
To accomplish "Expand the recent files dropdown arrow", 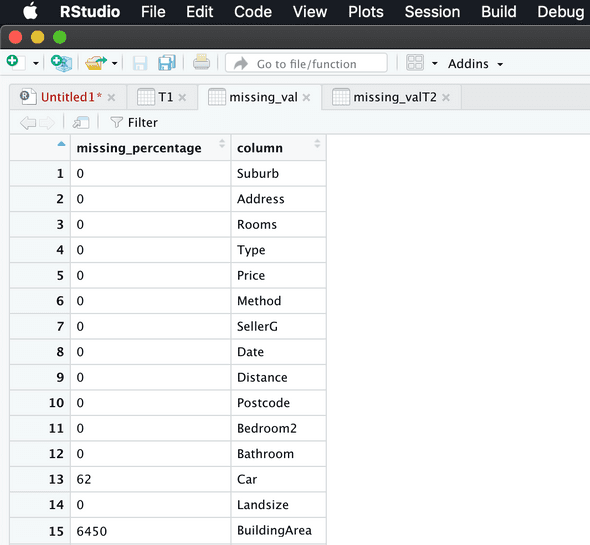I will coord(115,63).
